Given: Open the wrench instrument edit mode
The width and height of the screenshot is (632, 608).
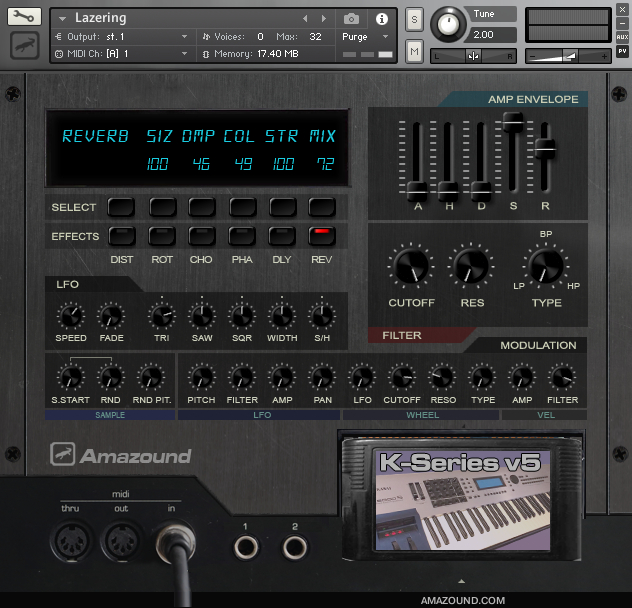Looking at the screenshot, I should click(24, 17).
